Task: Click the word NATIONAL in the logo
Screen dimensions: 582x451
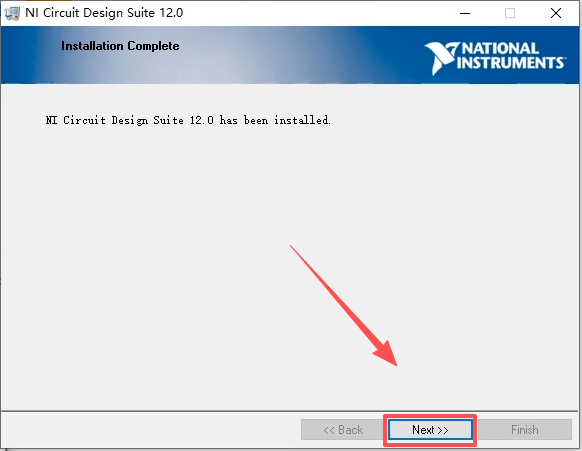Action: pos(500,48)
